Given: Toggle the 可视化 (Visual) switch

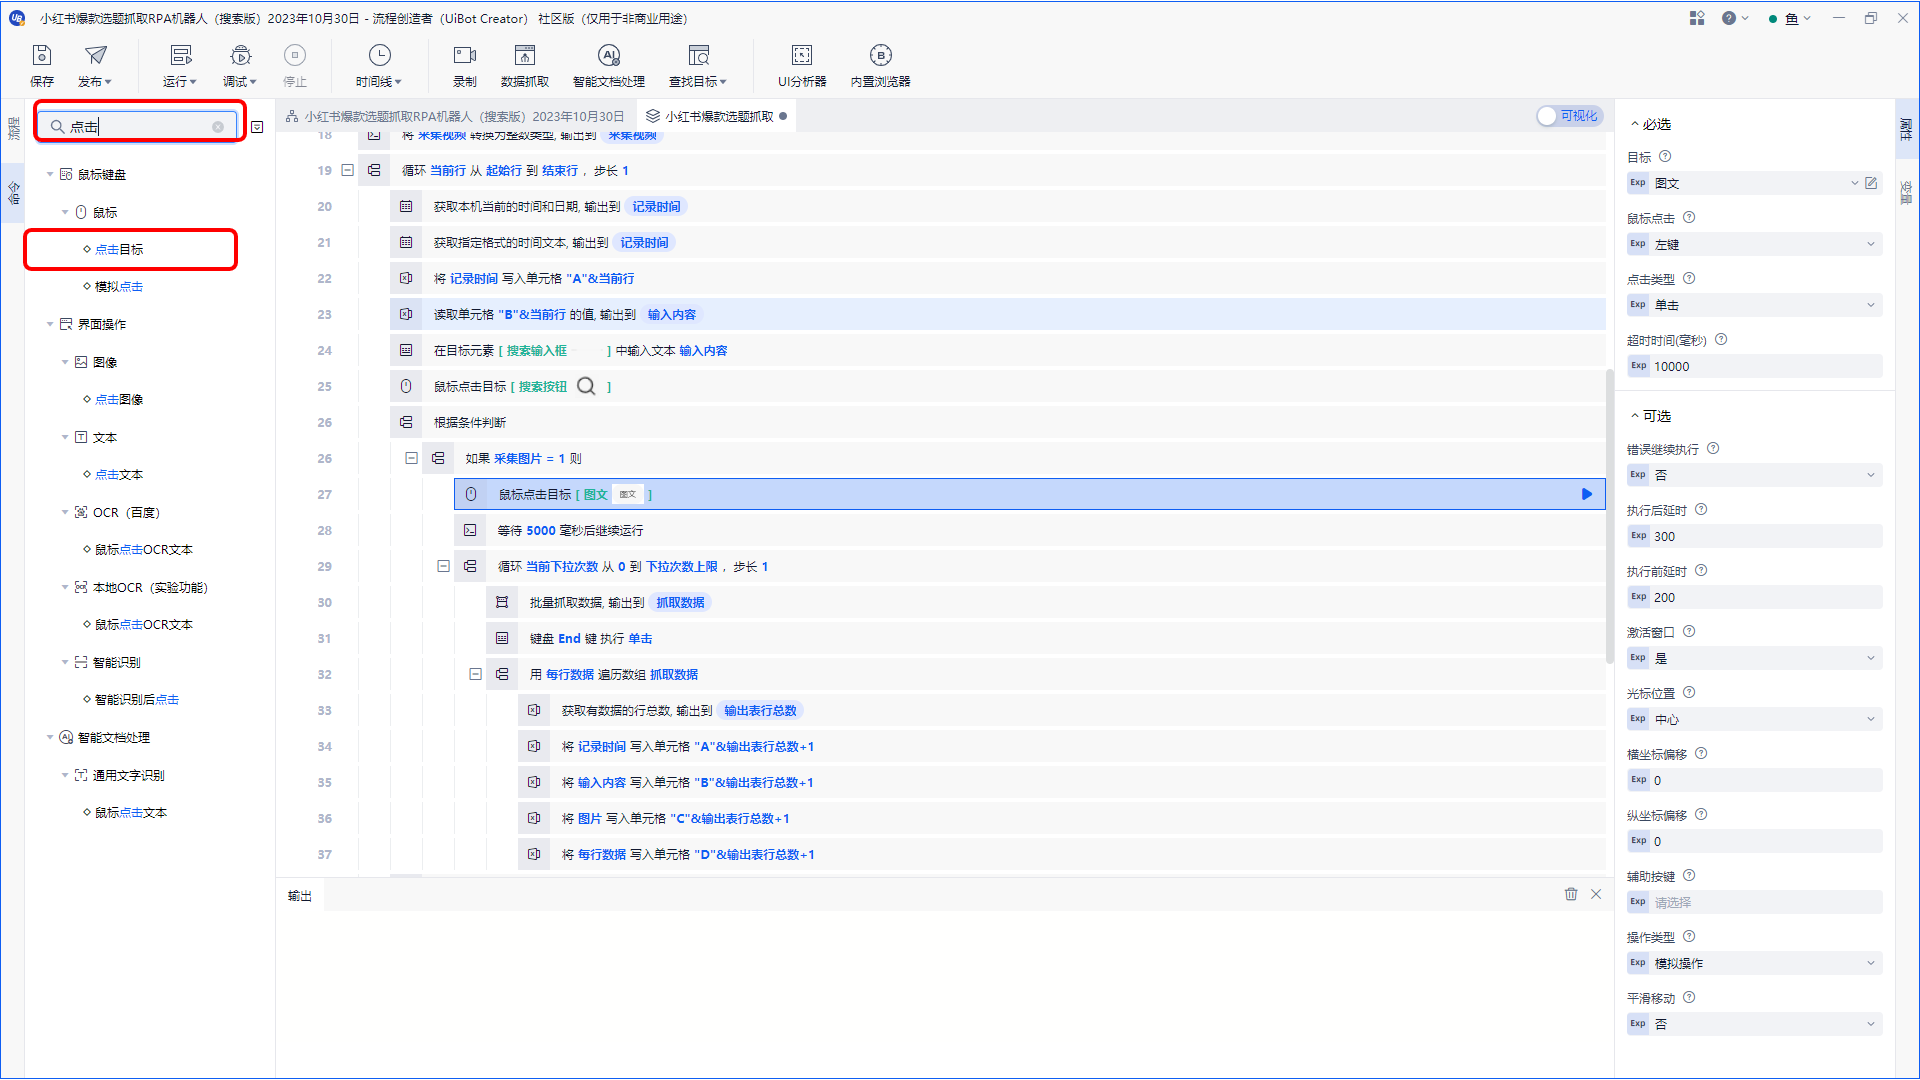Looking at the screenshot, I should coord(1569,116).
